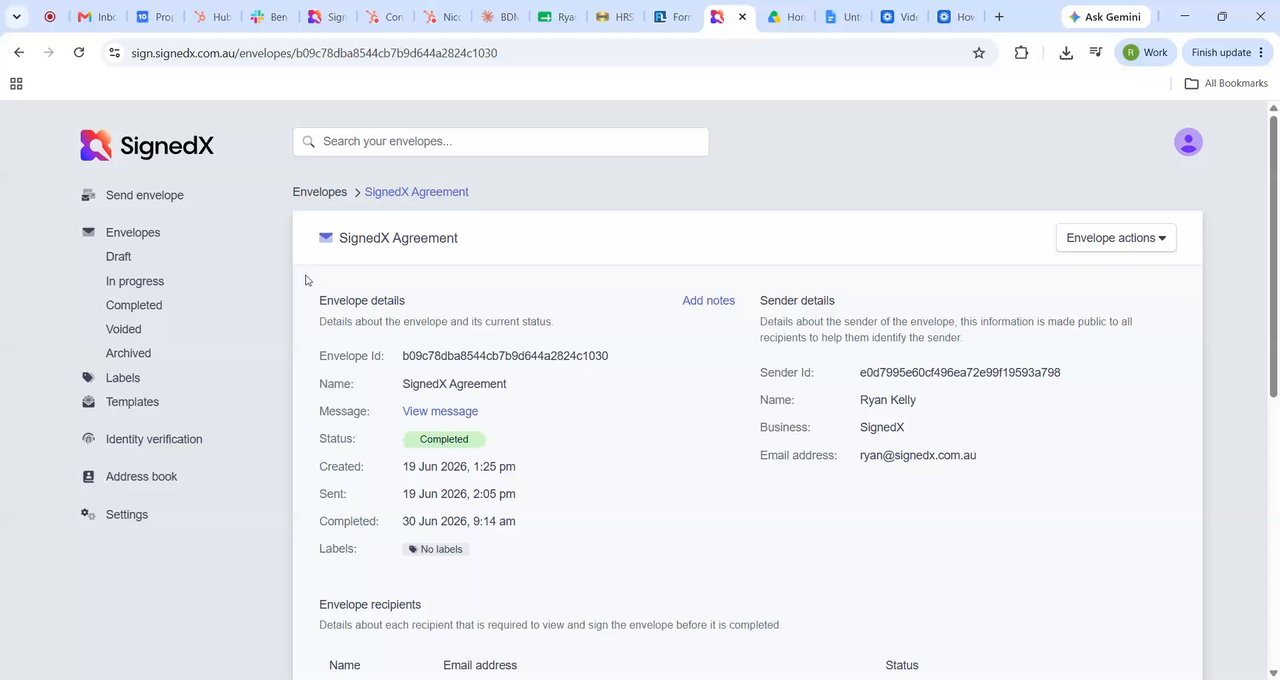Open the Chrome downloads icon

[1066, 53]
